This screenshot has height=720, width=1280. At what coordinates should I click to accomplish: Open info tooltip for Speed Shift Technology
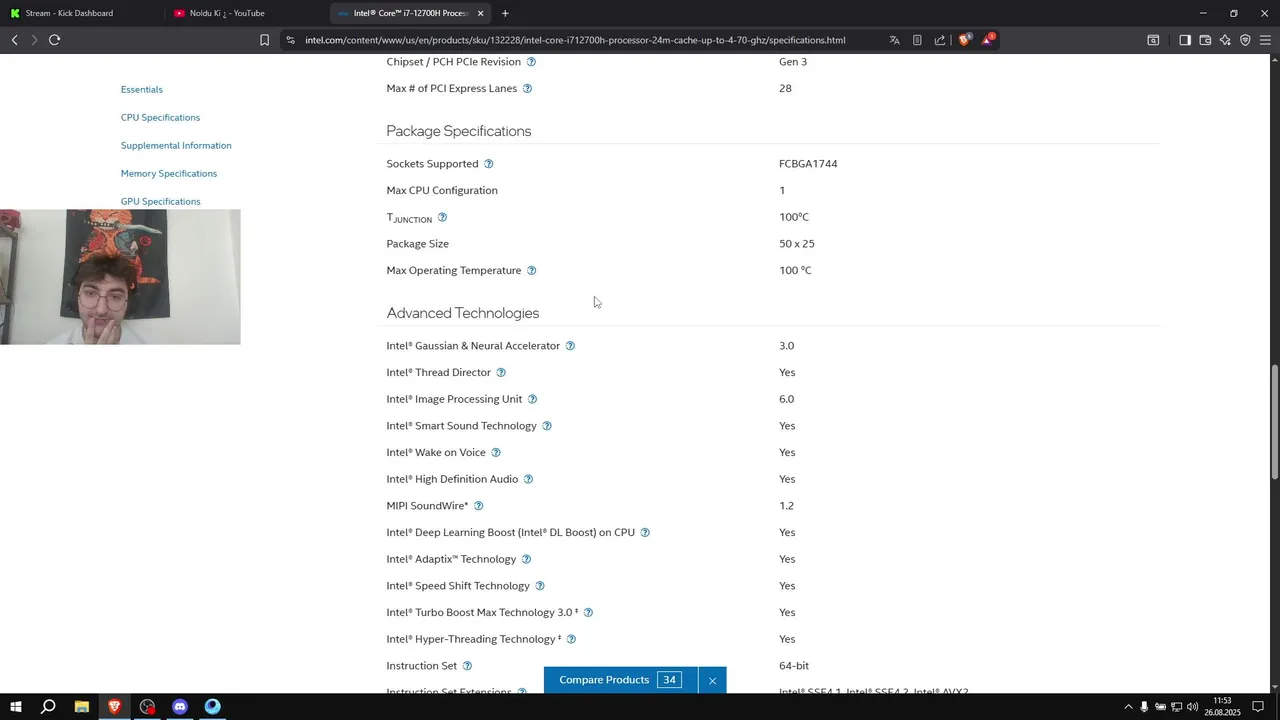click(x=540, y=586)
